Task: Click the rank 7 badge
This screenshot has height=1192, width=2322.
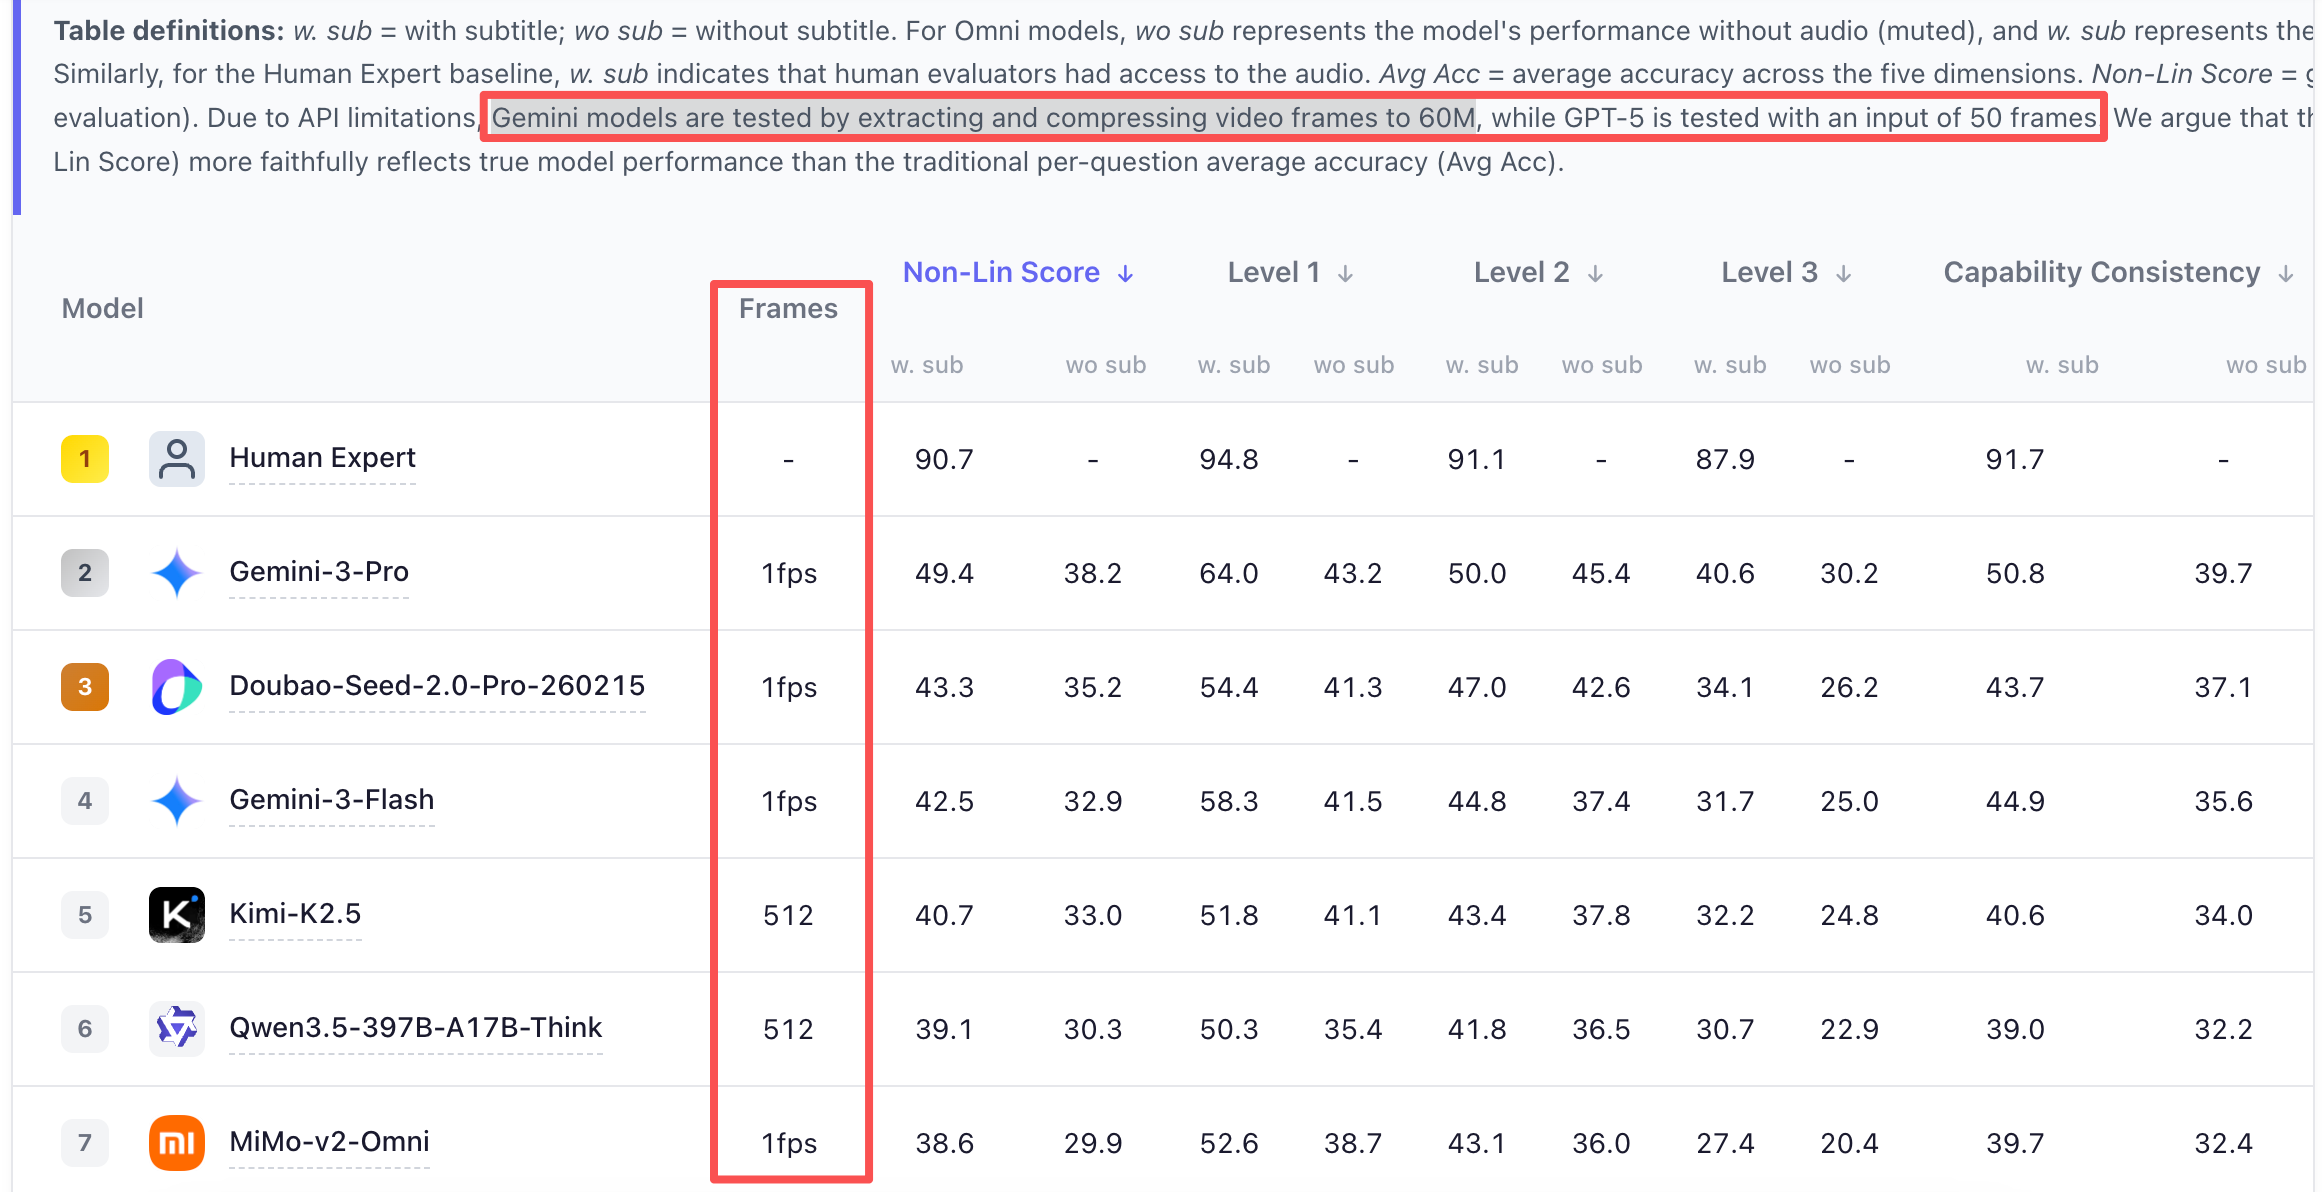Action: pyautogui.click(x=85, y=1143)
